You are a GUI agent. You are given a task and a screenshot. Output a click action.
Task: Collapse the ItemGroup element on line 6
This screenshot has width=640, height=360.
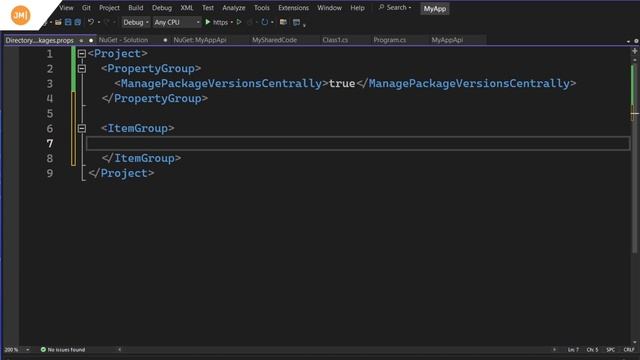coord(82,128)
